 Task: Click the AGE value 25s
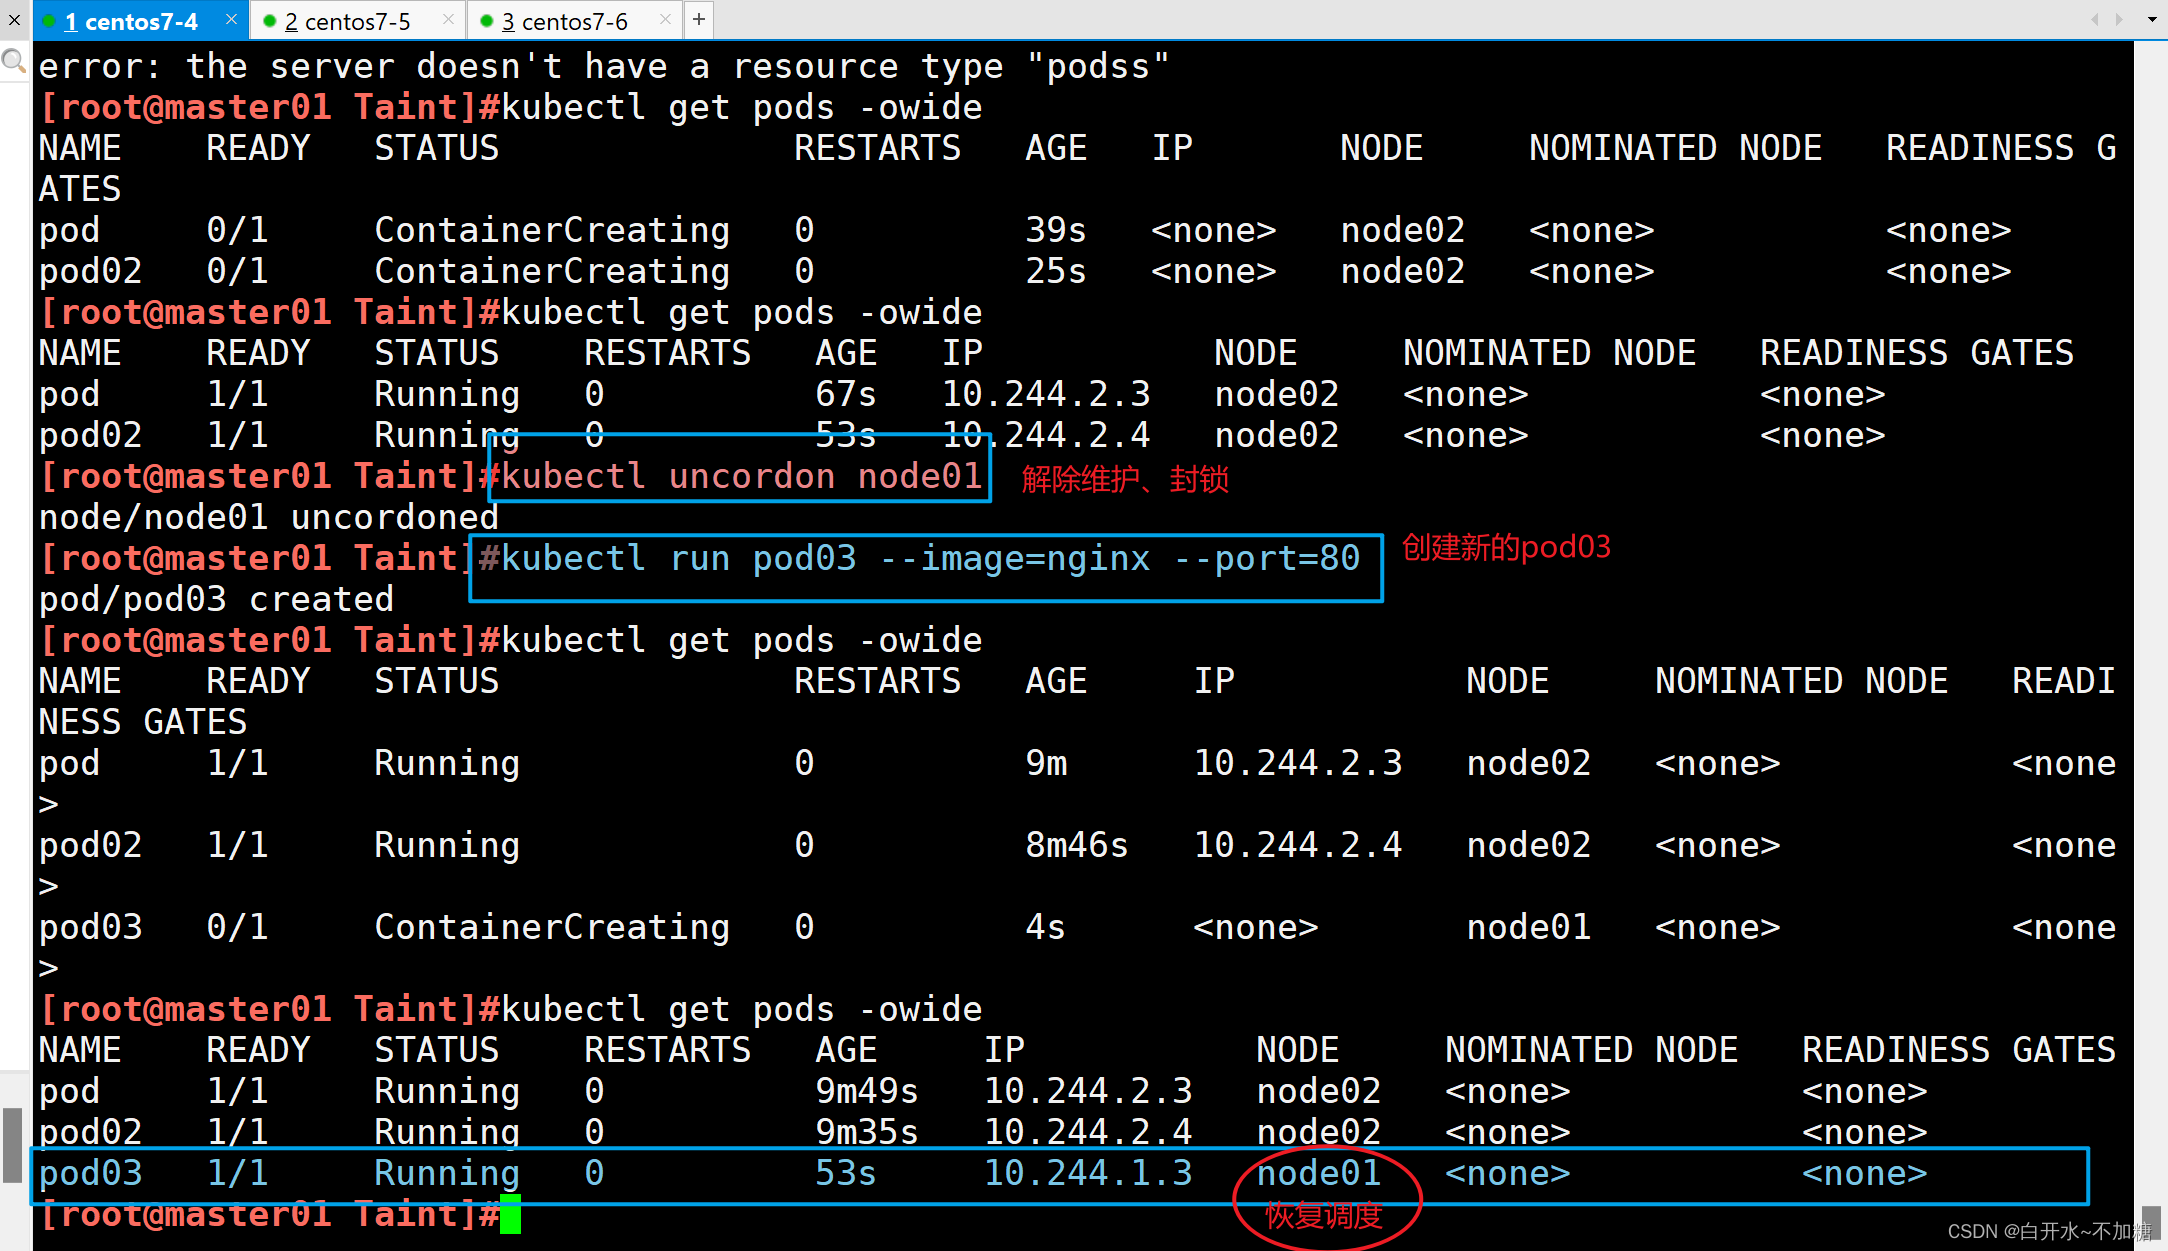point(1055,271)
